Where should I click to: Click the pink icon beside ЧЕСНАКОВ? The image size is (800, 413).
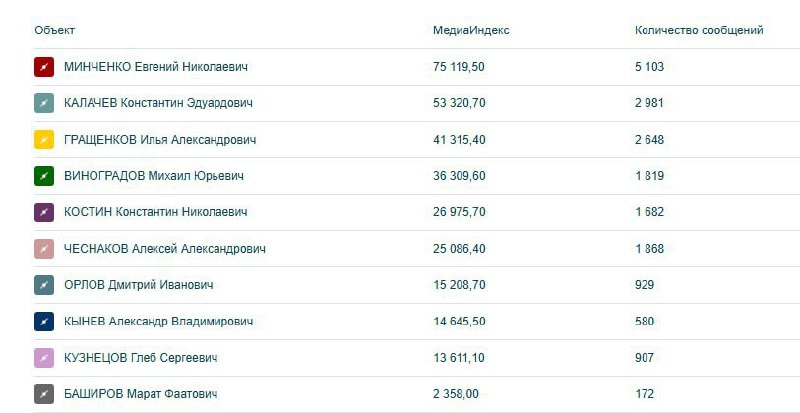click(x=44, y=249)
